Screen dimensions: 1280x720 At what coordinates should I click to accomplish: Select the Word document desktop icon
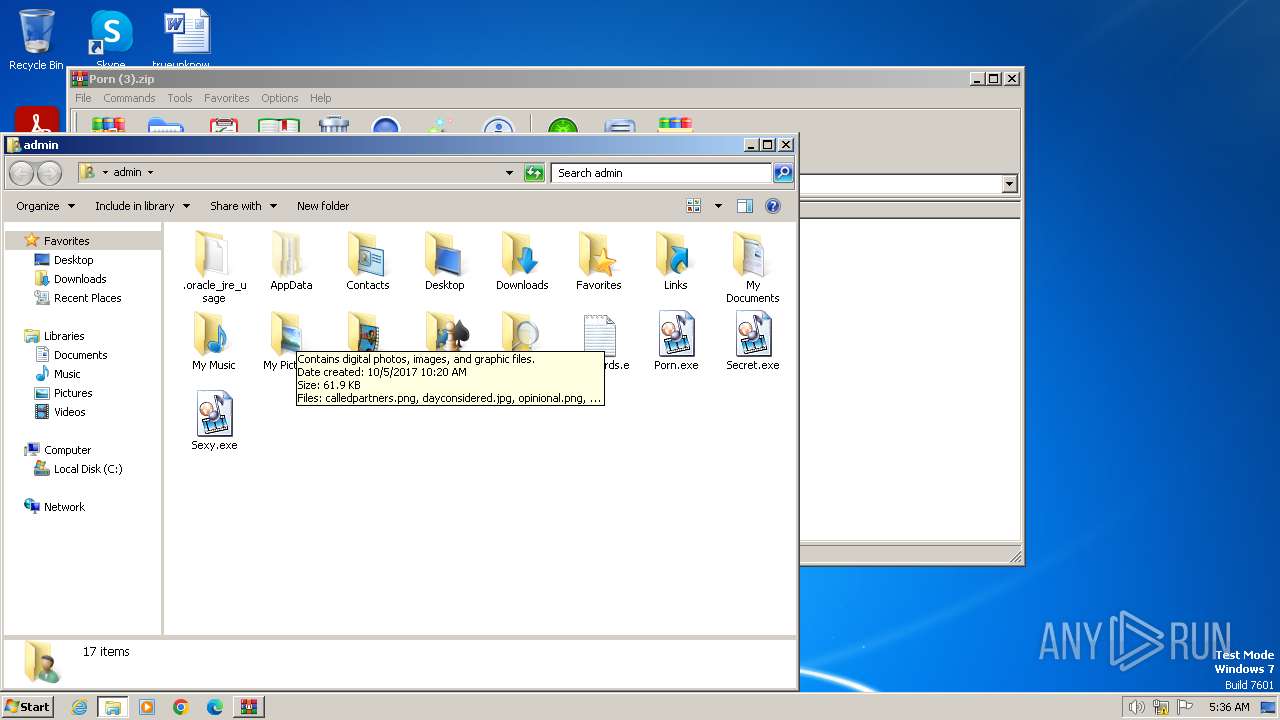click(187, 40)
